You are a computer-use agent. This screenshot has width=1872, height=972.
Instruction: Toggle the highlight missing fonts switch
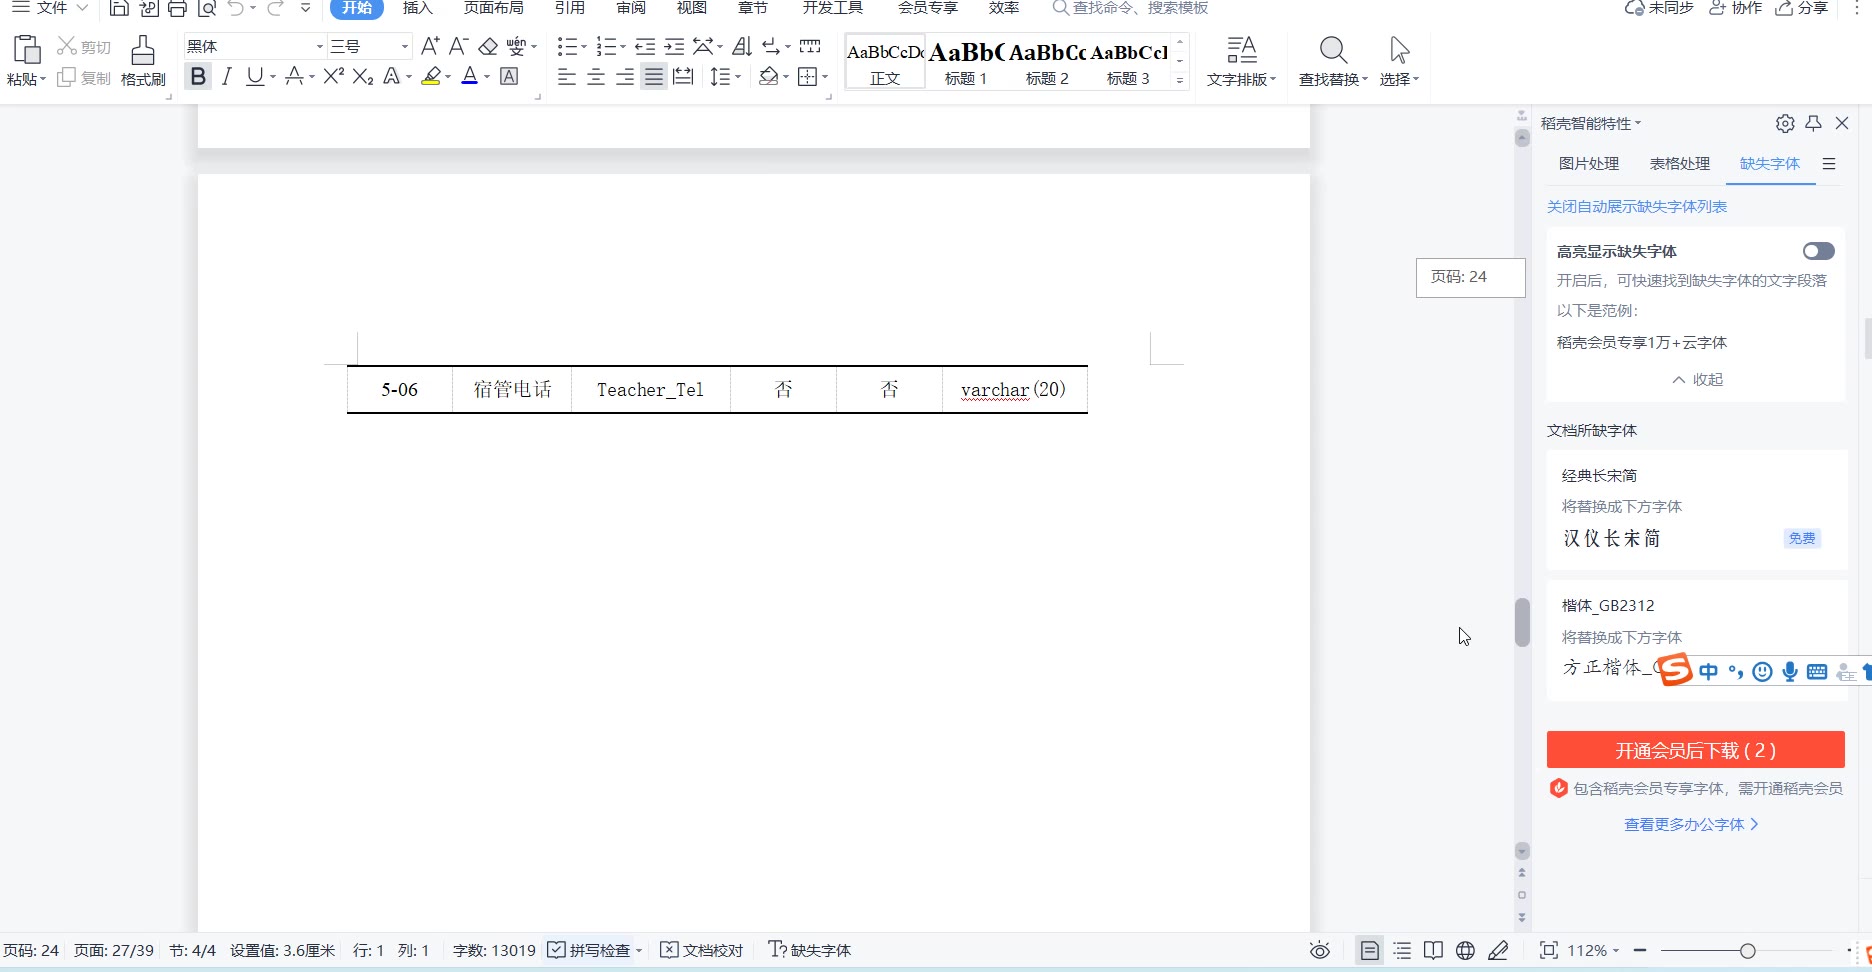point(1818,251)
